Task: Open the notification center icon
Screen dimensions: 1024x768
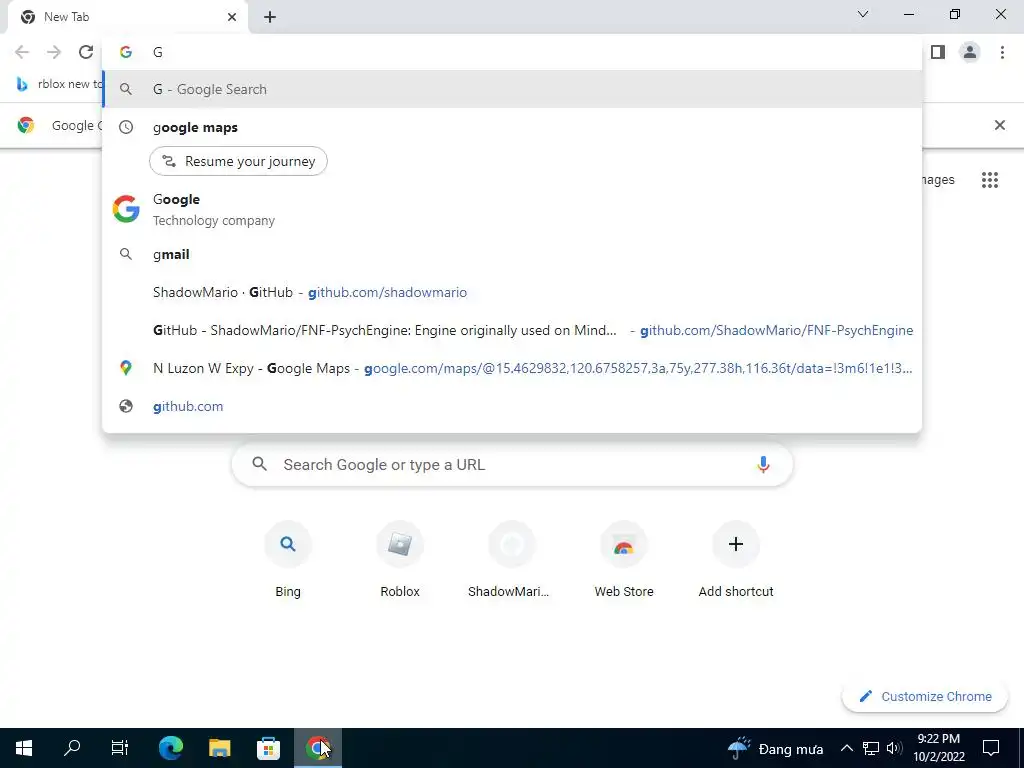Action: pos(991,748)
